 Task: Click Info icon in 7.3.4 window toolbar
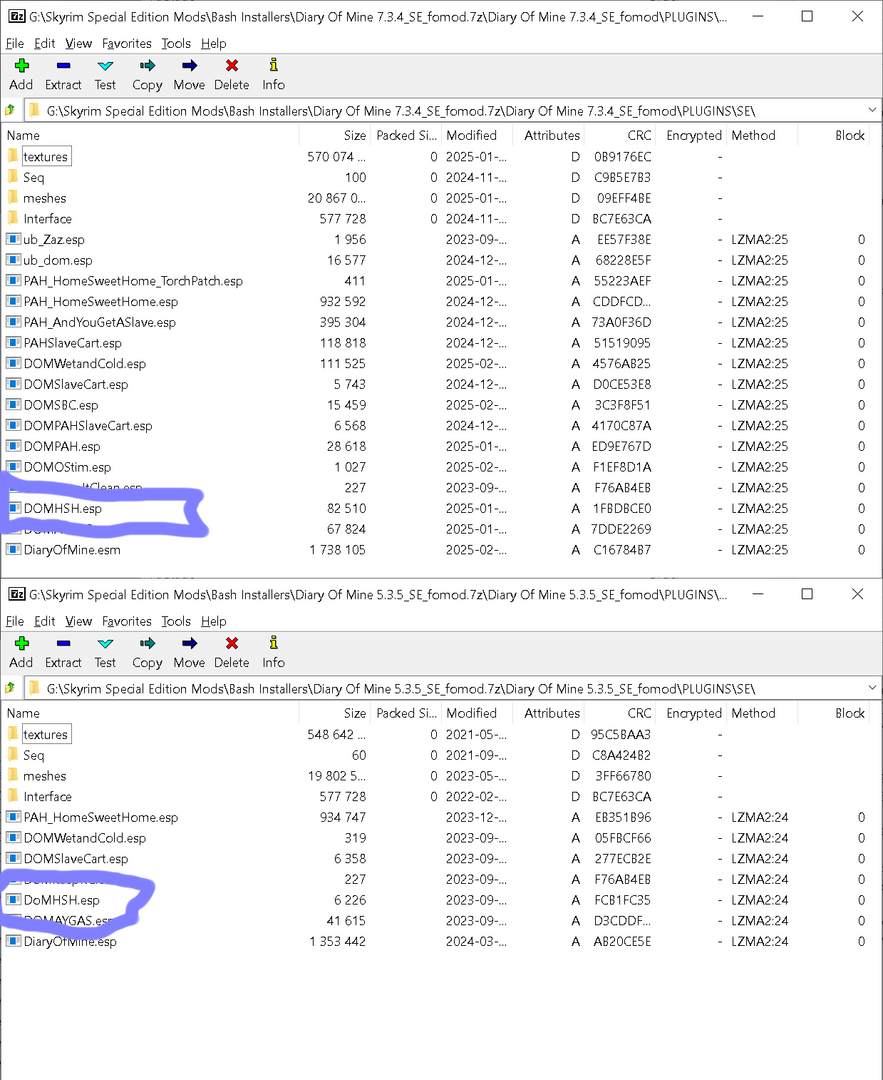273,65
